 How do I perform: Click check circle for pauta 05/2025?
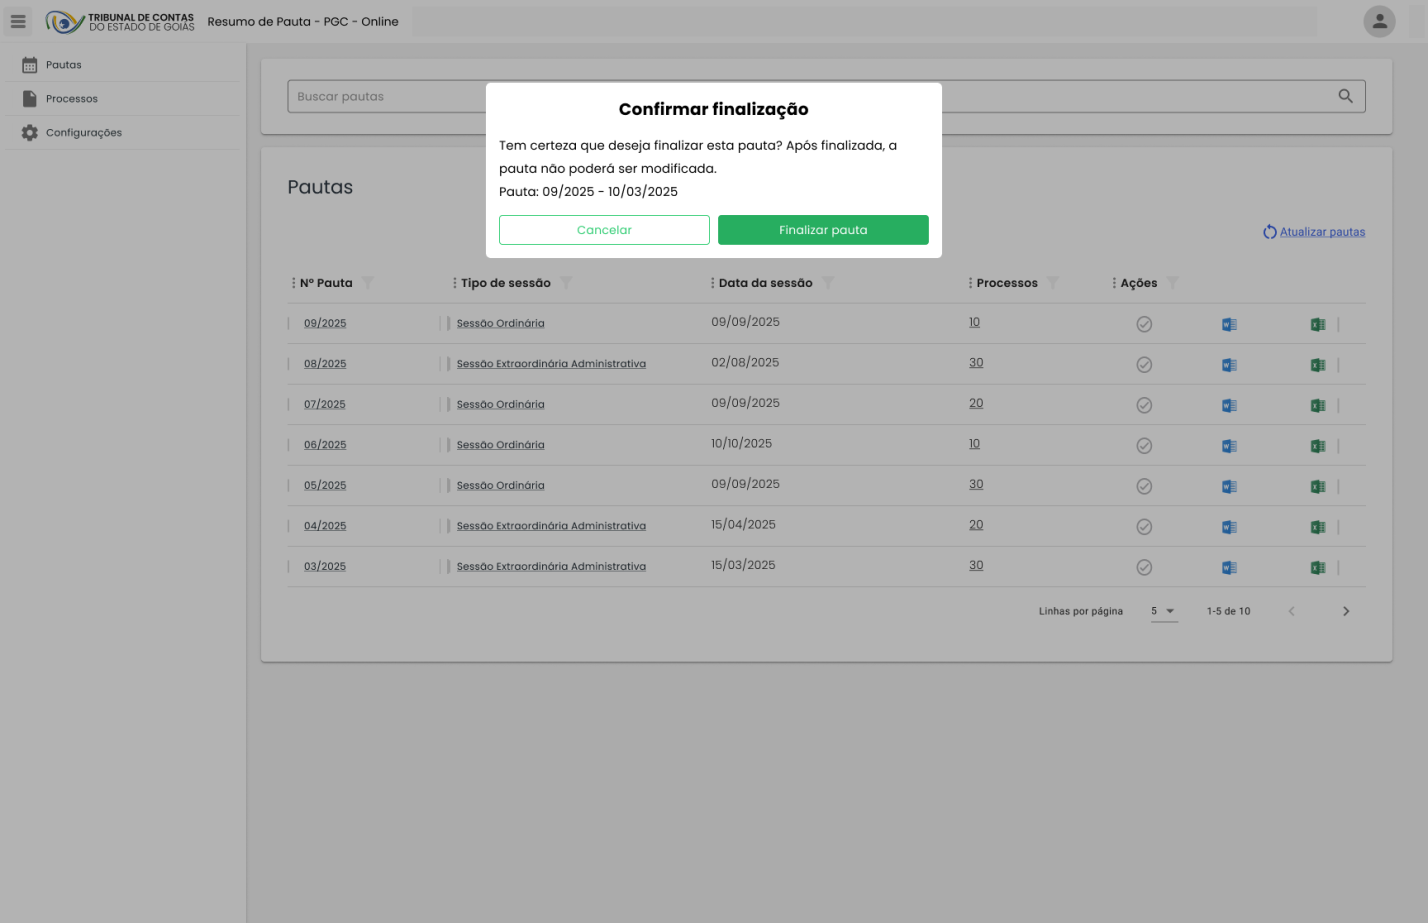pos(1144,486)
